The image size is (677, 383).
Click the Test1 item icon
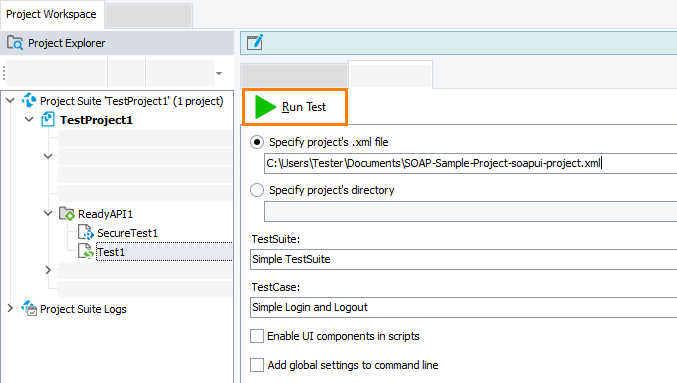pyautogui.click(x=85, y=251)
